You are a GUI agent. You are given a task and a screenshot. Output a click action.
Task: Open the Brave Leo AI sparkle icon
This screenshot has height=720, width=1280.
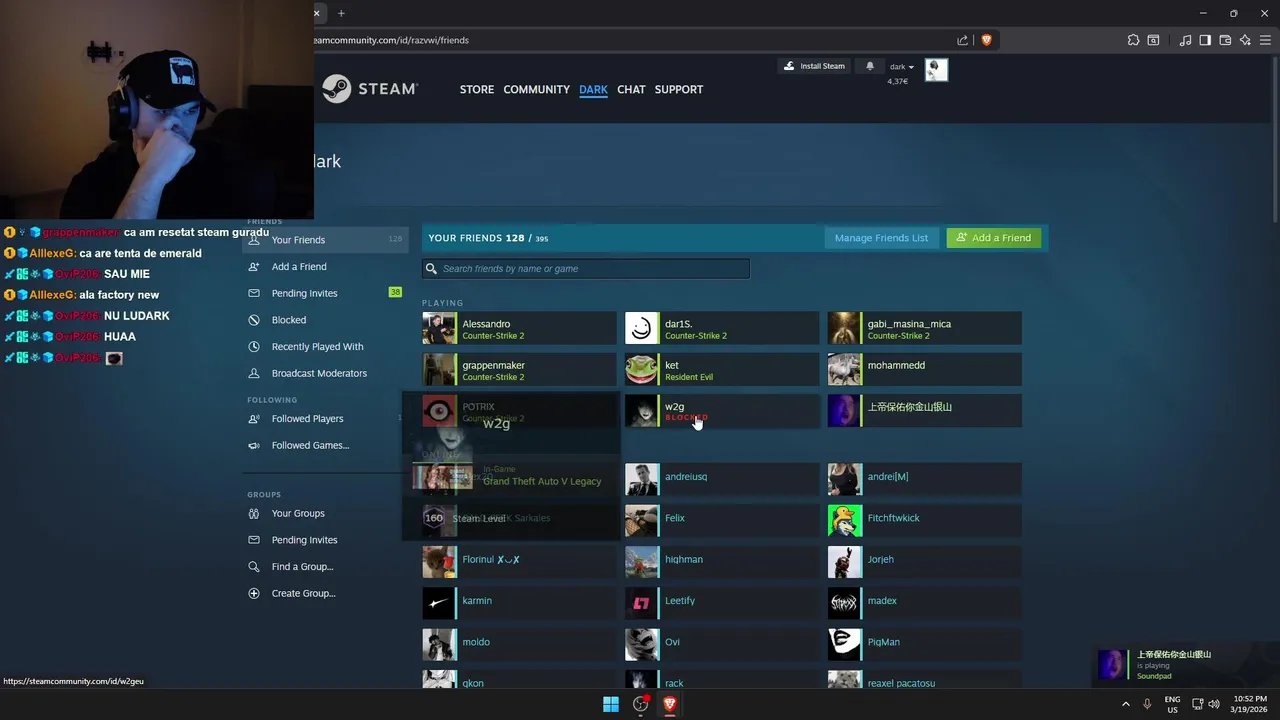[1245, 40]
